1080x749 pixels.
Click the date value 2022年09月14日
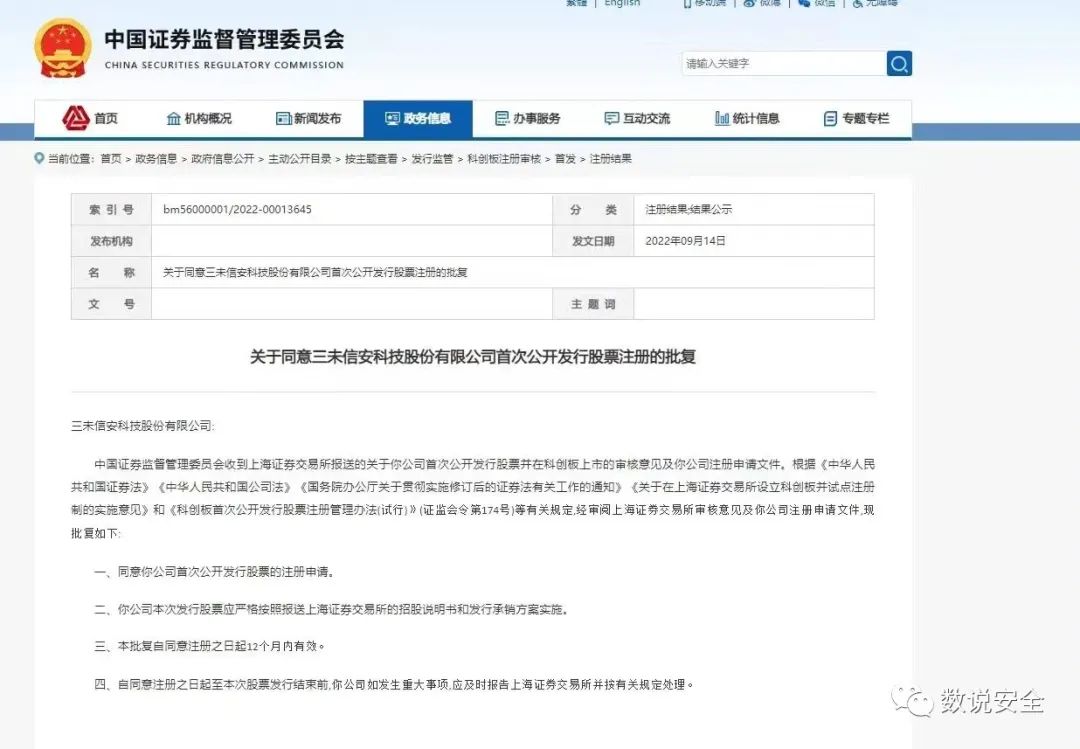[x=685, y=241]
